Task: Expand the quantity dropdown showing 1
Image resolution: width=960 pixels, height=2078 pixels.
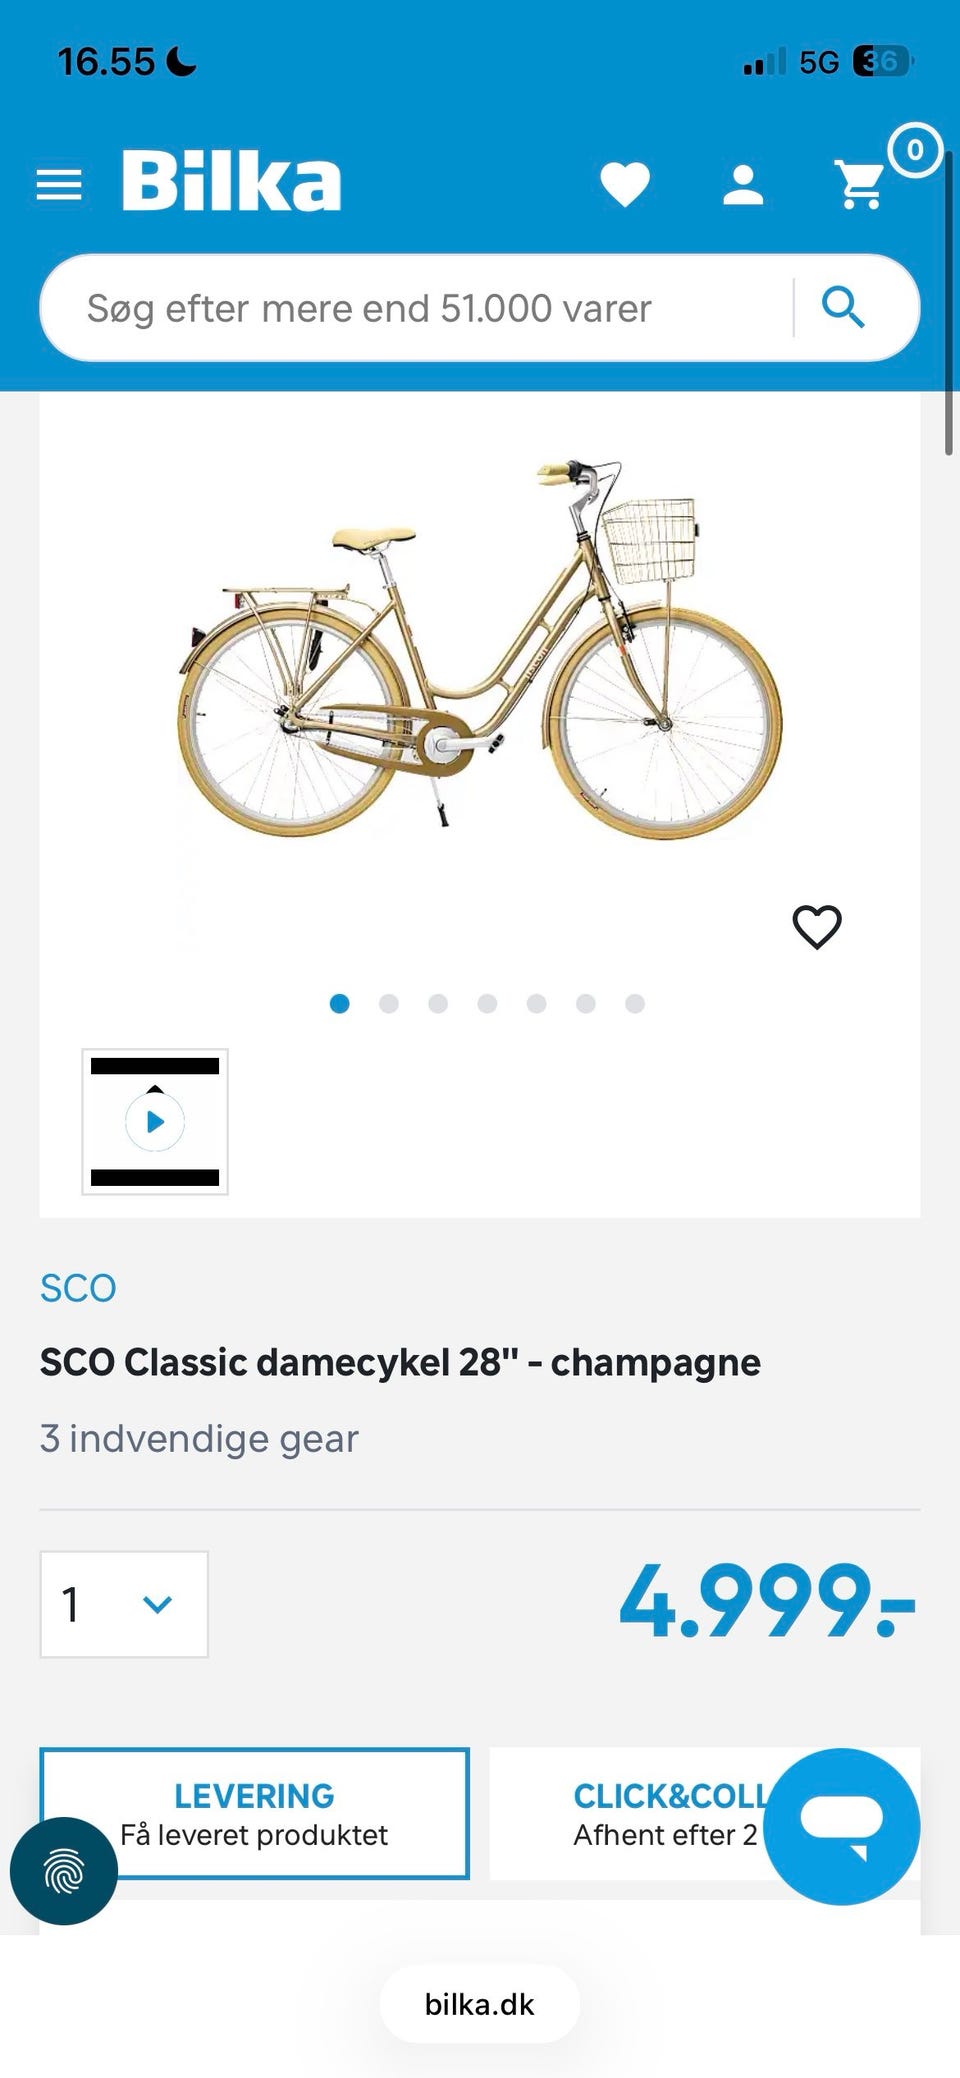Action: coord(124,1604)
